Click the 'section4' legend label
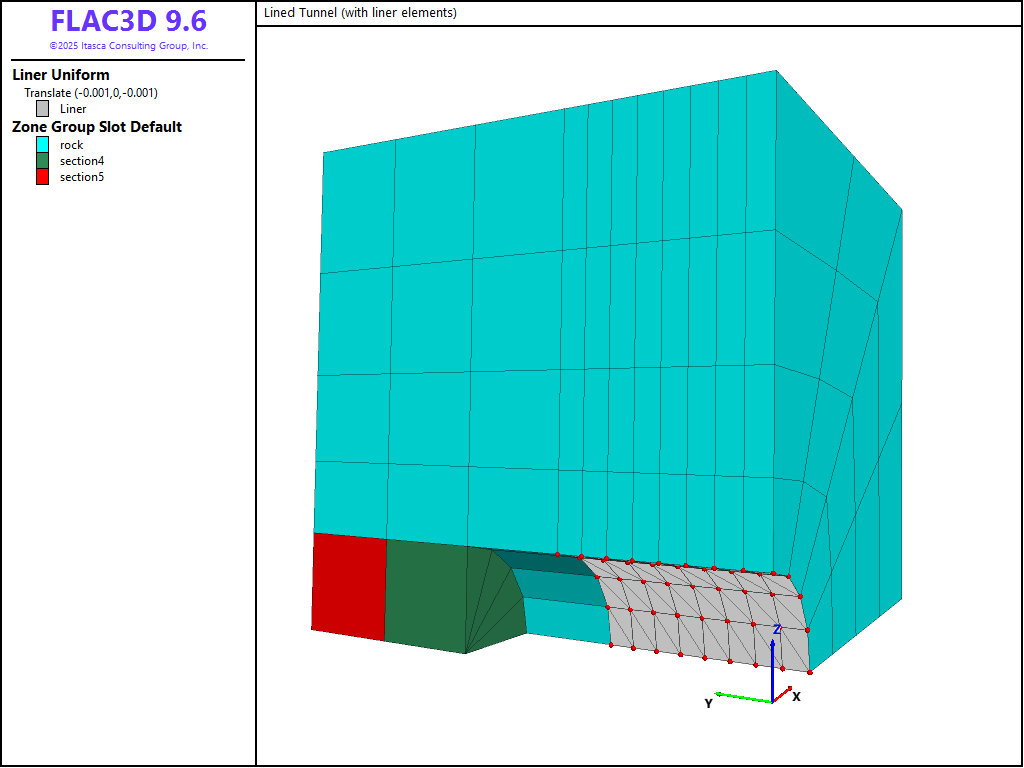Image resolution: width=1024 pixels, height=768 pixels. [82, 161]
